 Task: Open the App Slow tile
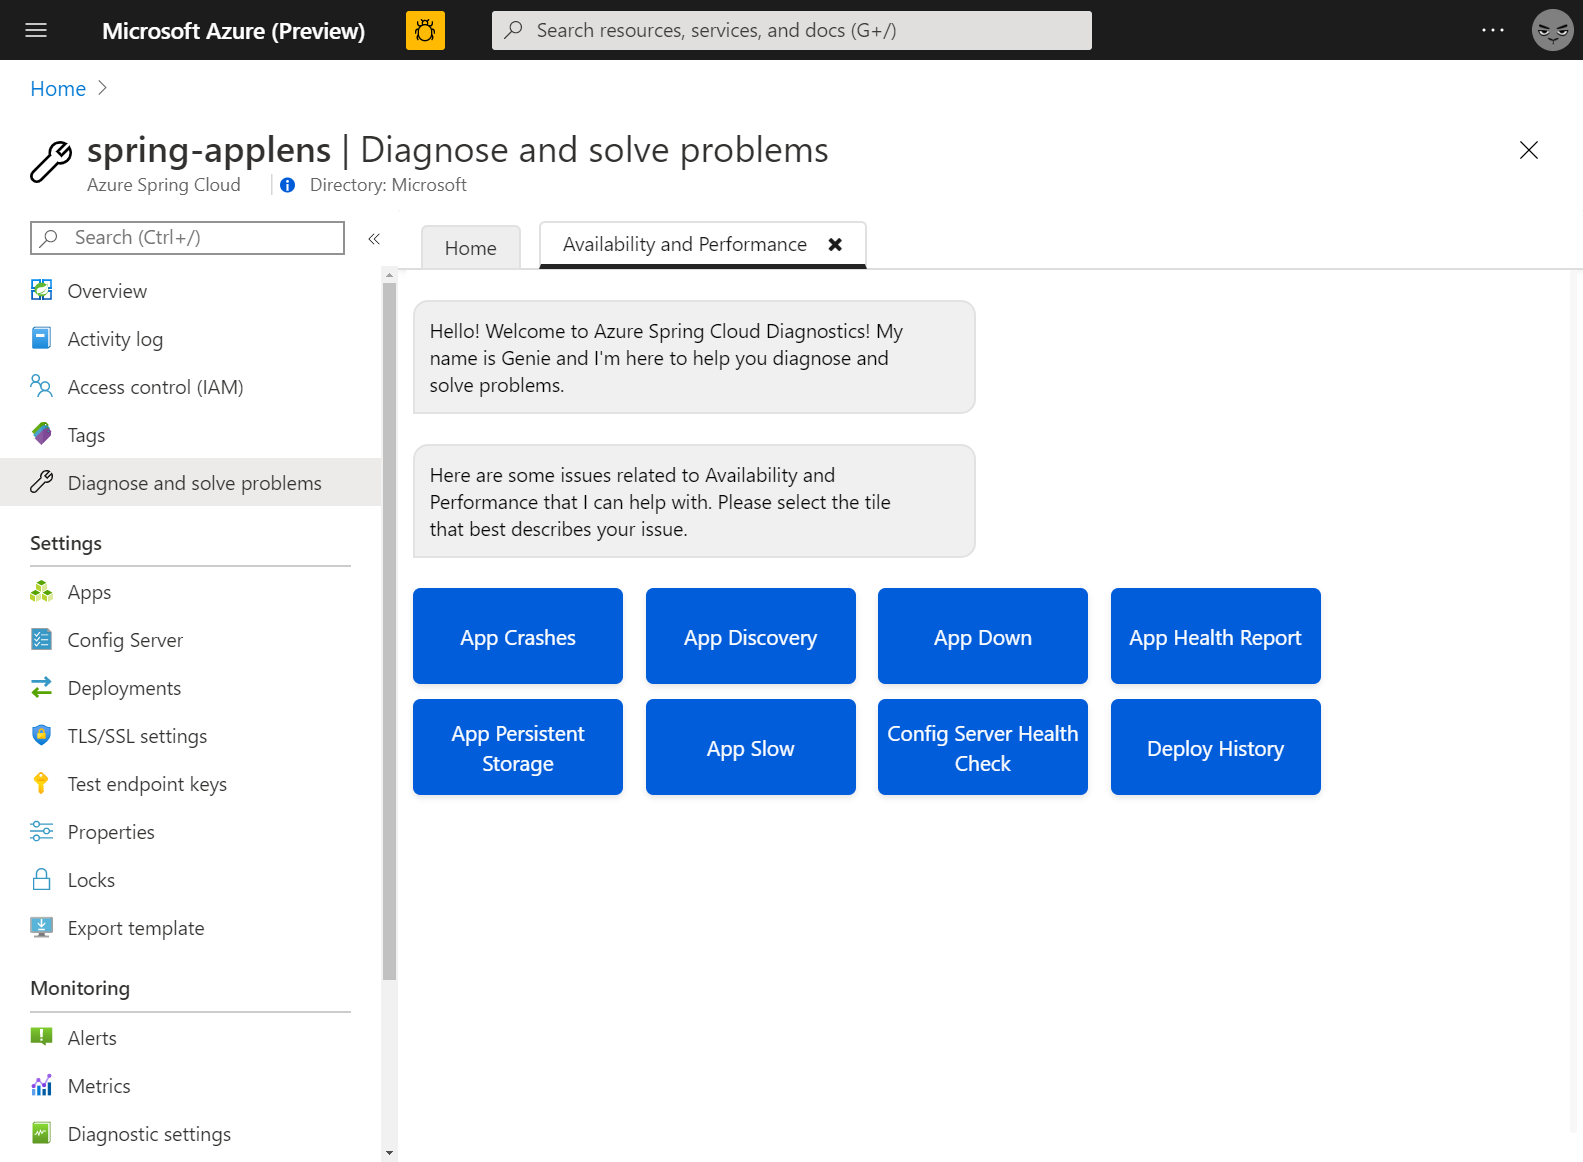(751, 747)
